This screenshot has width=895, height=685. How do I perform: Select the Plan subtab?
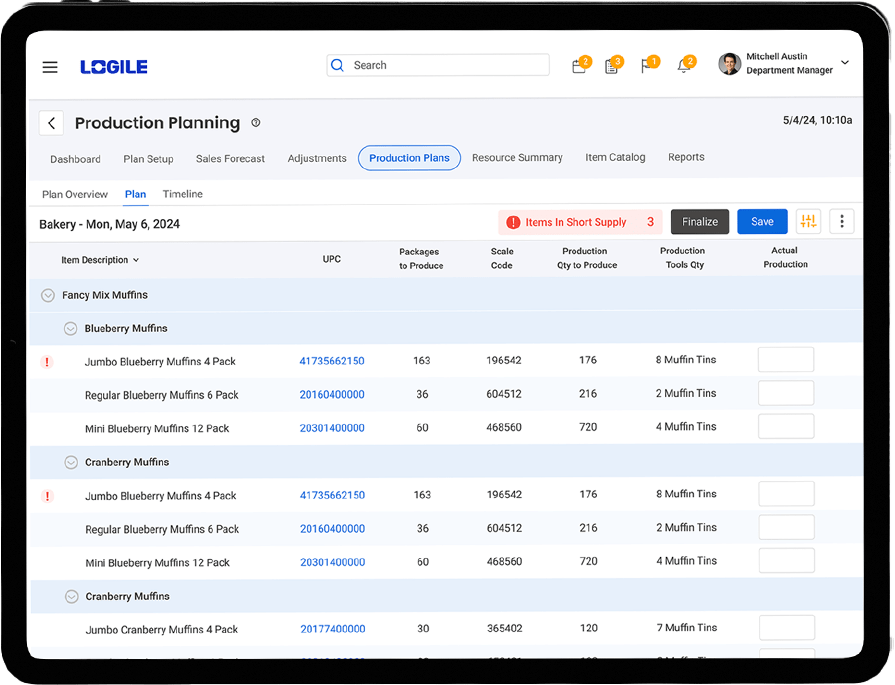tap(135, 194)
